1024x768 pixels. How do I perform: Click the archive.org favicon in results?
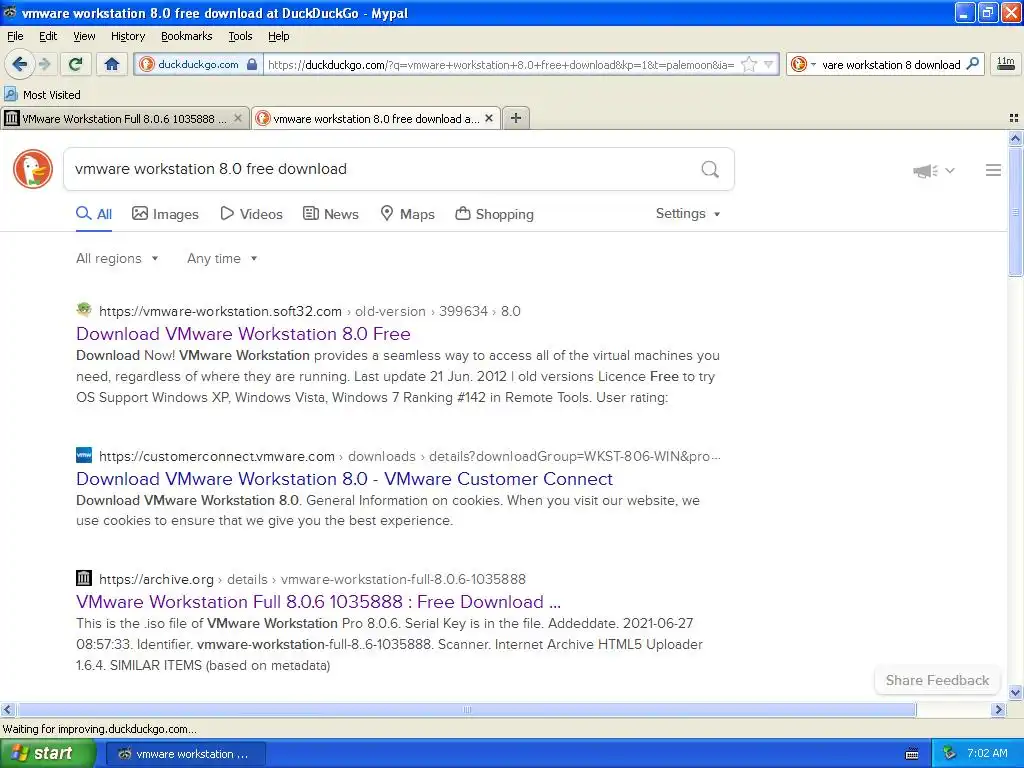[84, 578]
